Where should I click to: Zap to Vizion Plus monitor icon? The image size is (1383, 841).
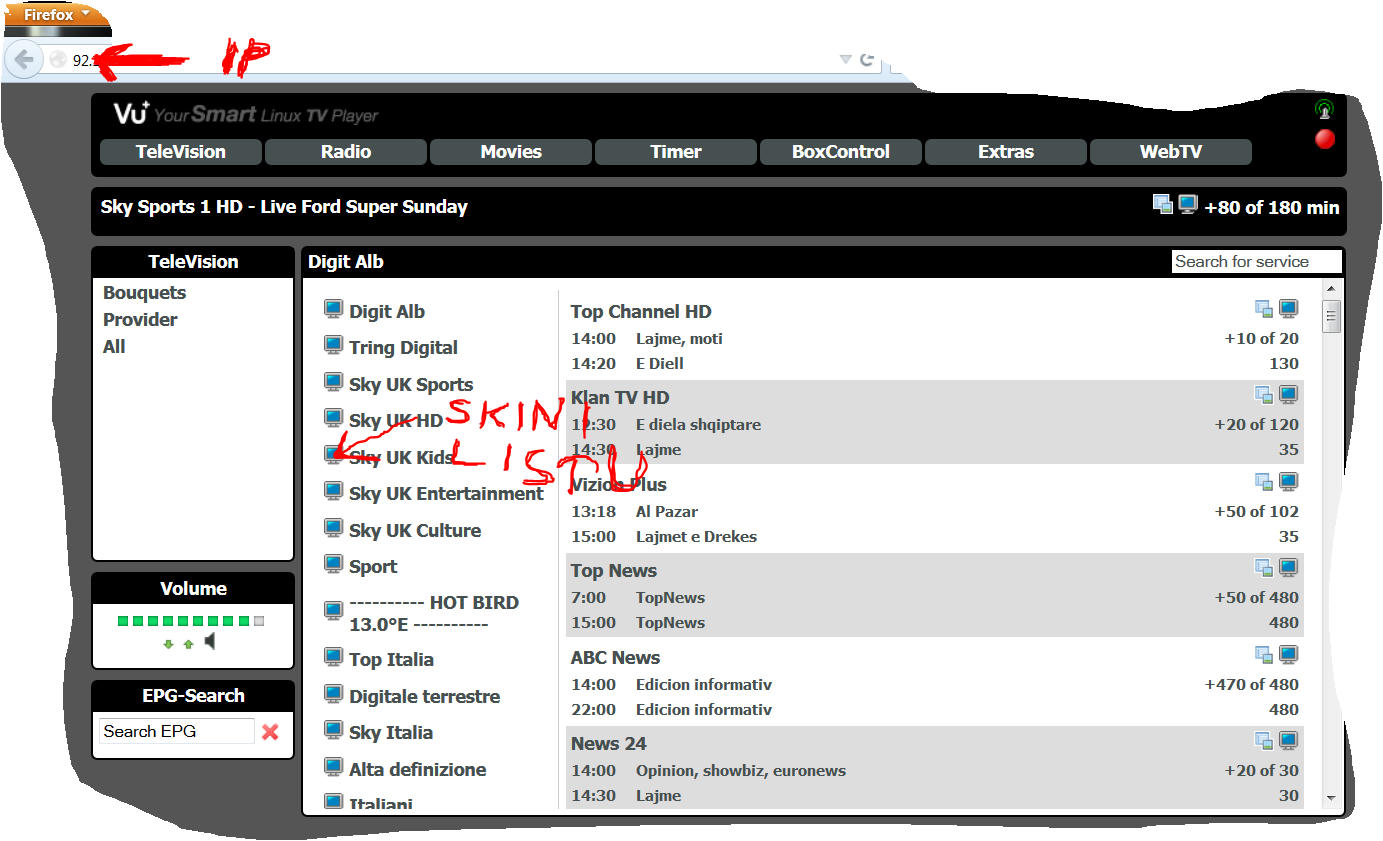coord(1289,482)
